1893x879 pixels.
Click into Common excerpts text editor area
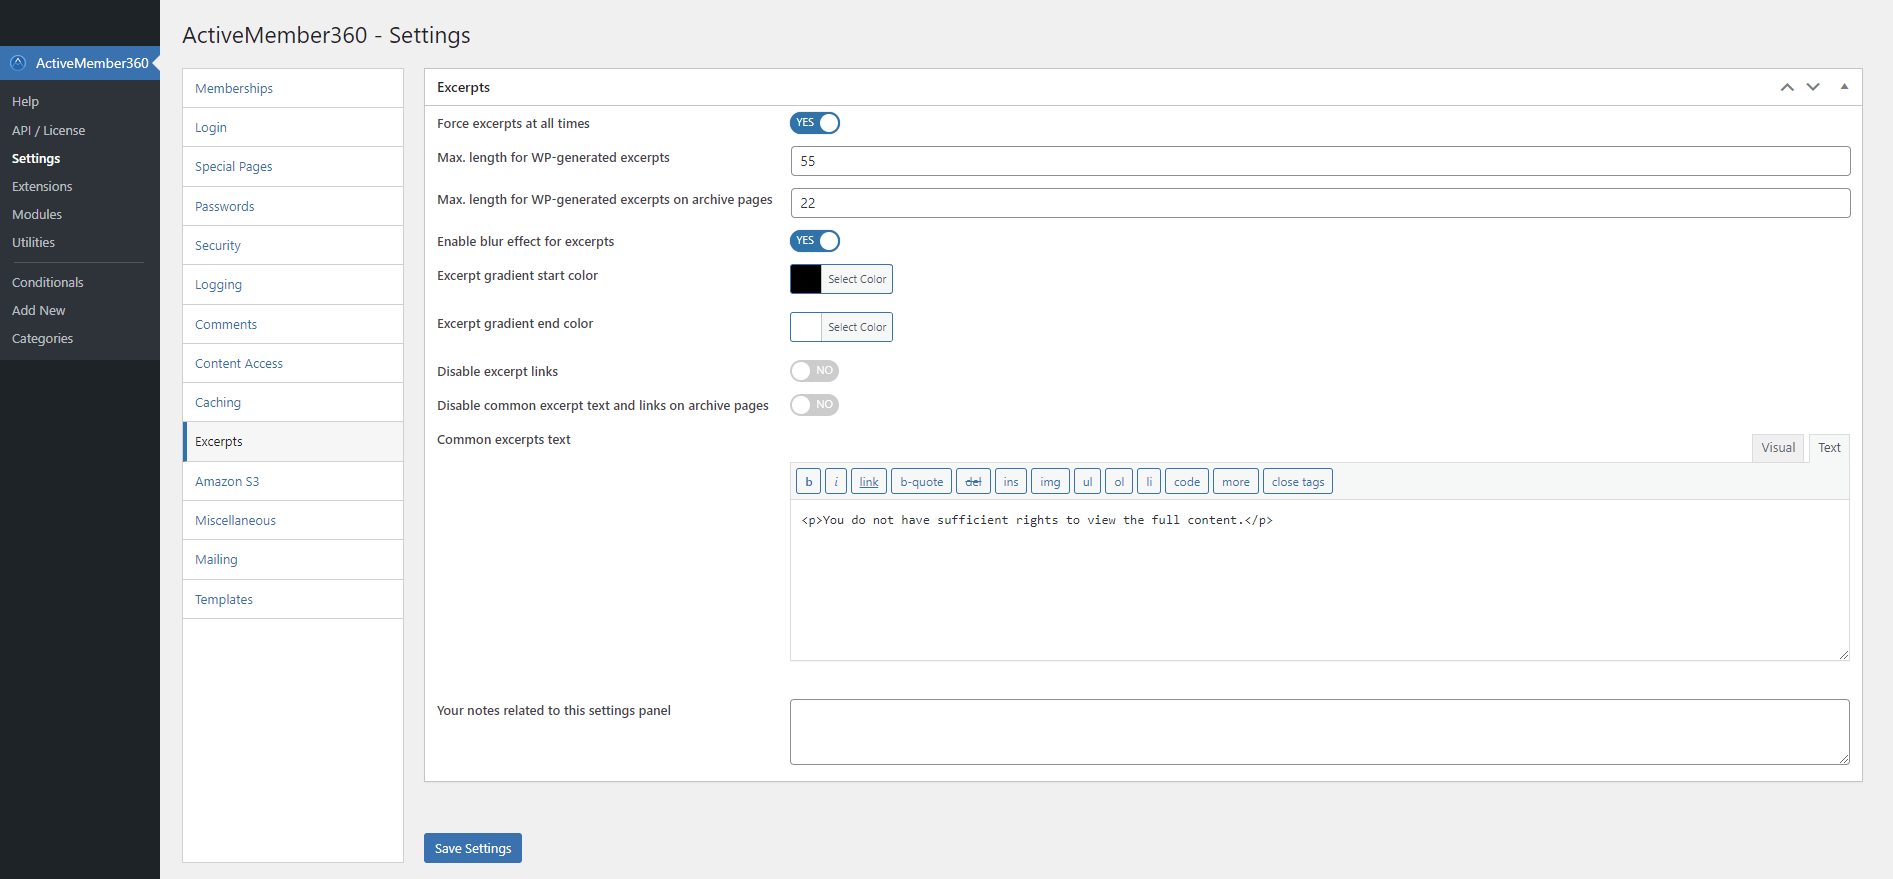pyautogui.click(x=1320, y=580)
